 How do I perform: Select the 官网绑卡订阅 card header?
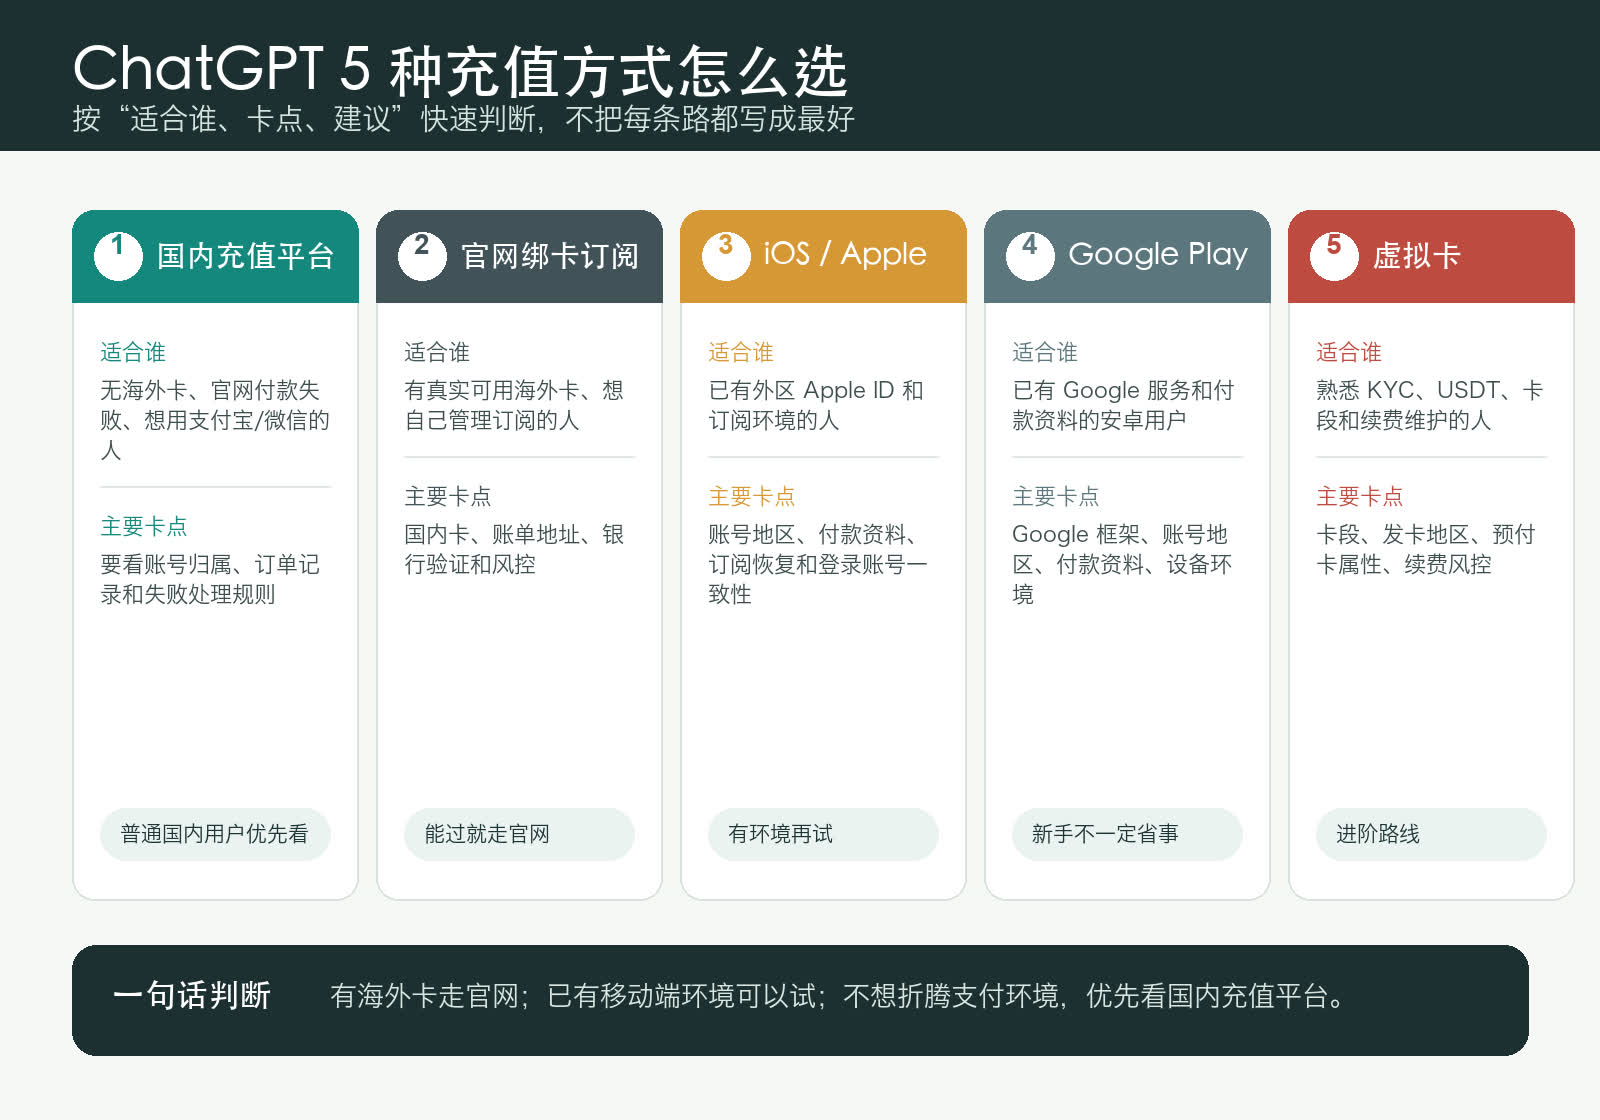[519, 256]
